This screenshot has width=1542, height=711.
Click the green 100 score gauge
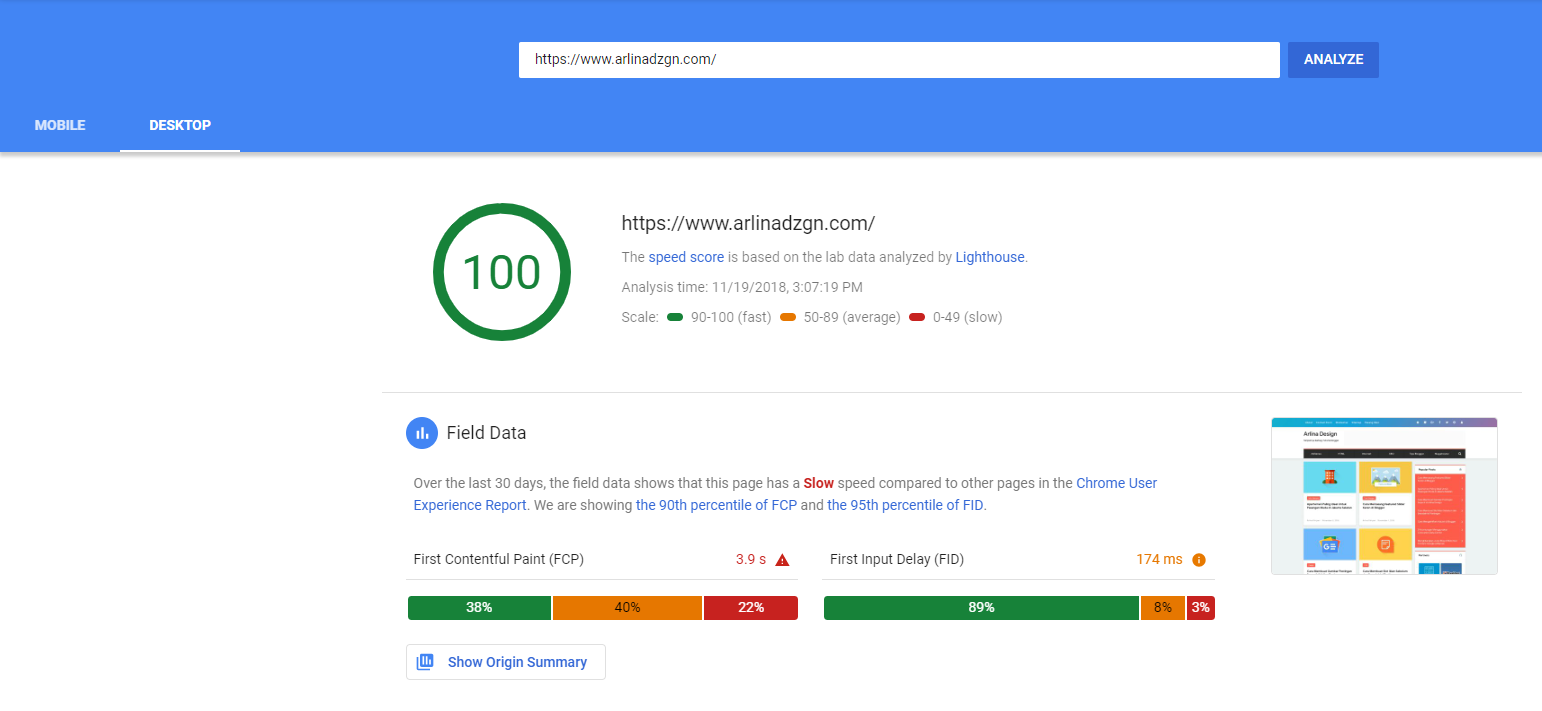[x=501, y=272]
